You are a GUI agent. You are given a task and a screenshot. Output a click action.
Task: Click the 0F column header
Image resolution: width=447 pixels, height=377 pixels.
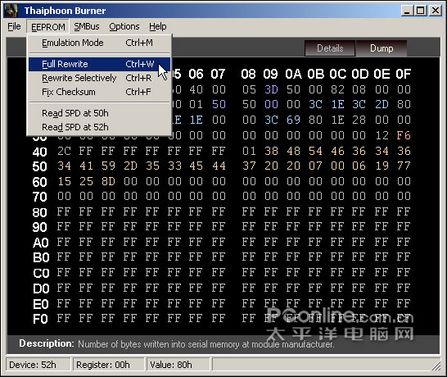click(403, 74)
